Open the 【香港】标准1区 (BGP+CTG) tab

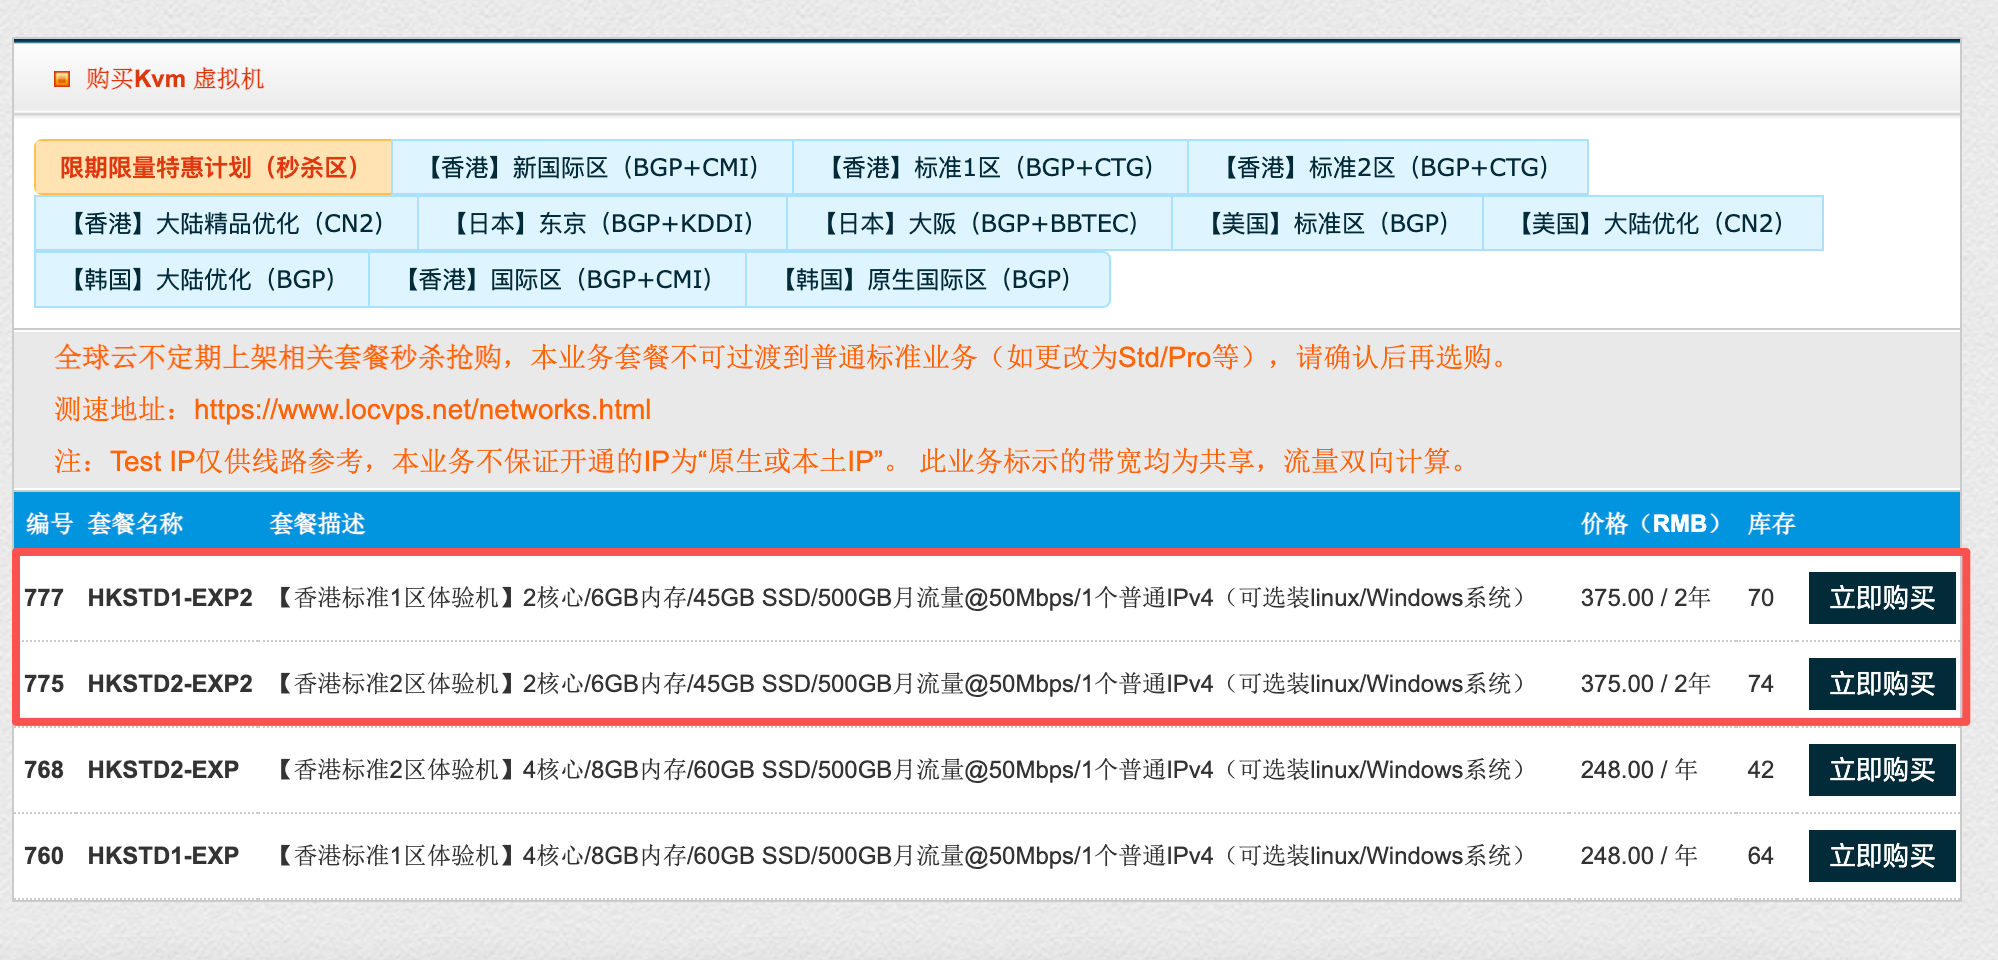pyautogui.click(x=990, y=167)
